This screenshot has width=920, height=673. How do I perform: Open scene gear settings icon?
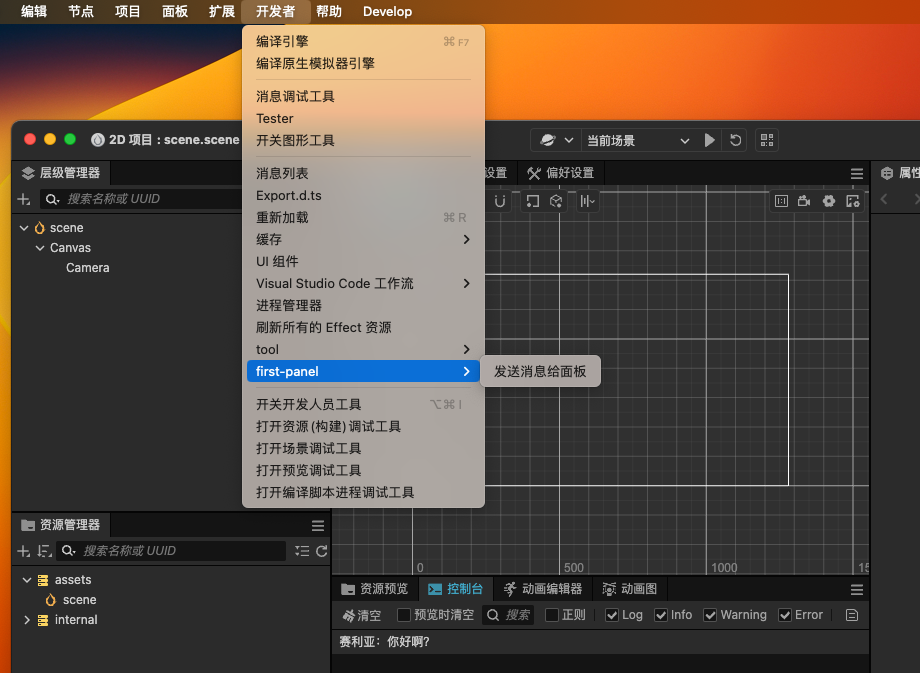[x=828, y=201]
